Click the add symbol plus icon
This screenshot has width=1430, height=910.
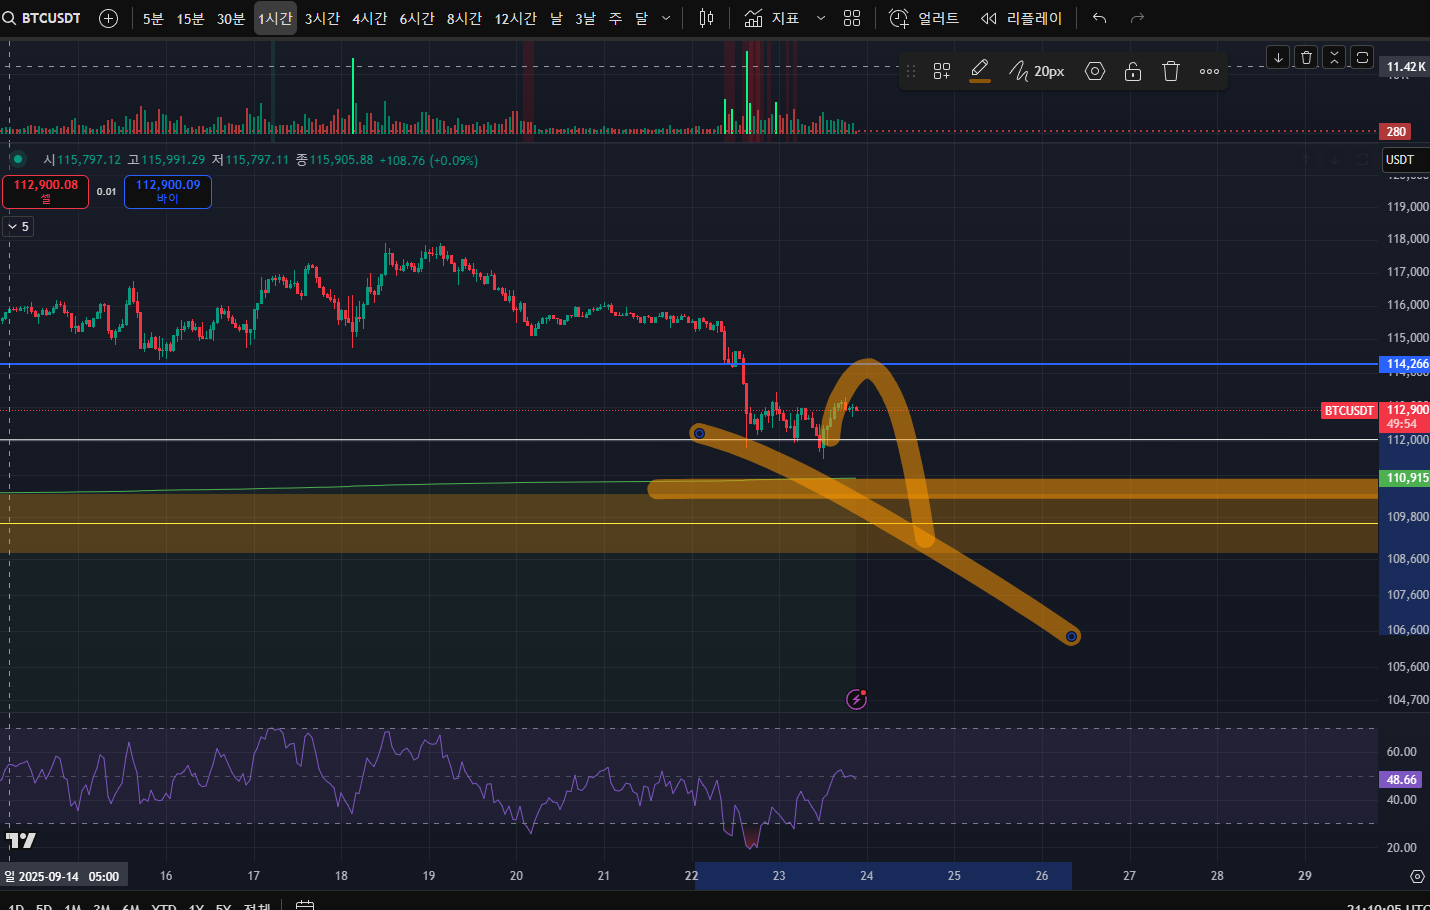[x=109, y=18]
